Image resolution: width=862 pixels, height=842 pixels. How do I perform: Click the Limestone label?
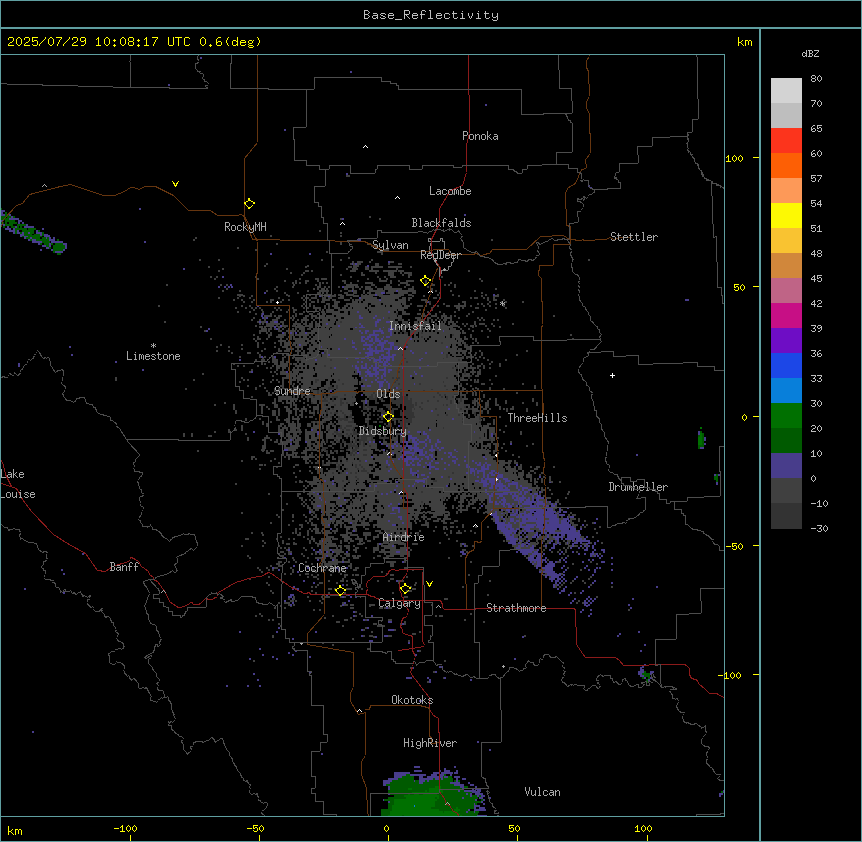[x=153, y=356]
